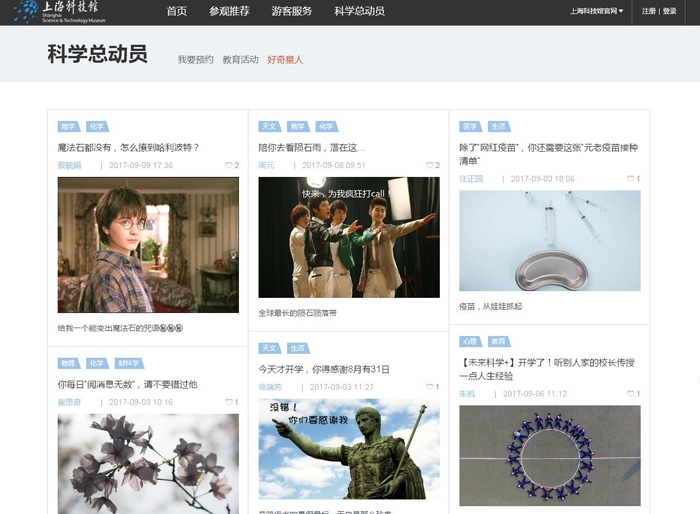Image resolution: width=700 pixels, height=514 pixels.
Task: Click the 生活 tag on the vaccine article
Action: point(499,126)
